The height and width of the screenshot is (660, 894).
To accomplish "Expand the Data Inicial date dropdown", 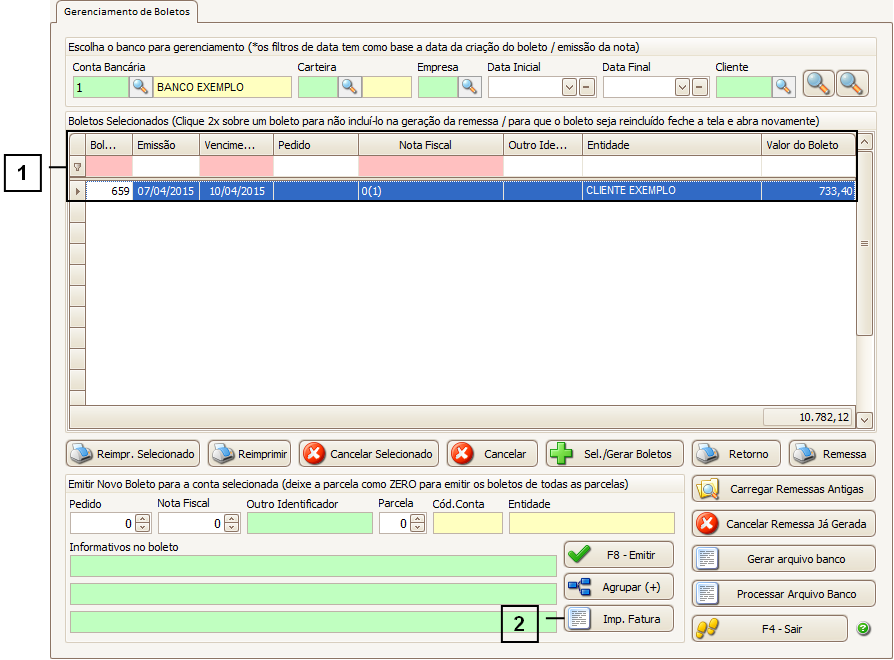I will coord(569,87).
